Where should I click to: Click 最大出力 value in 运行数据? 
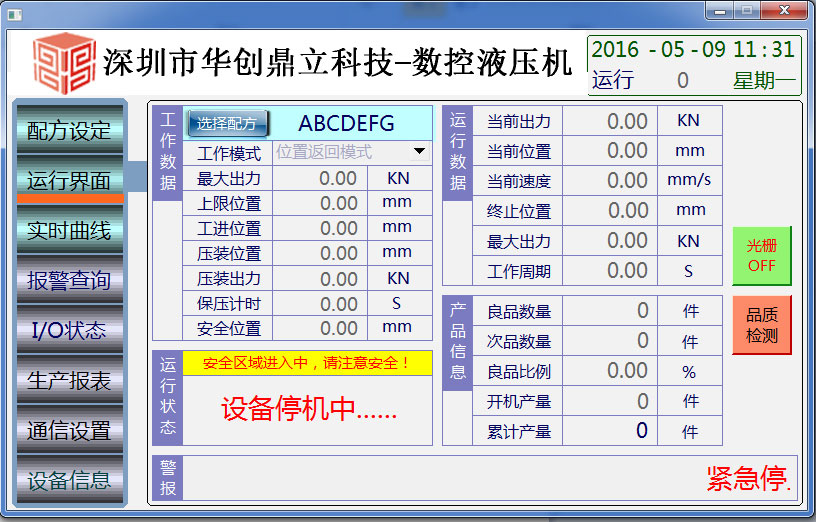tap(610, 241)
